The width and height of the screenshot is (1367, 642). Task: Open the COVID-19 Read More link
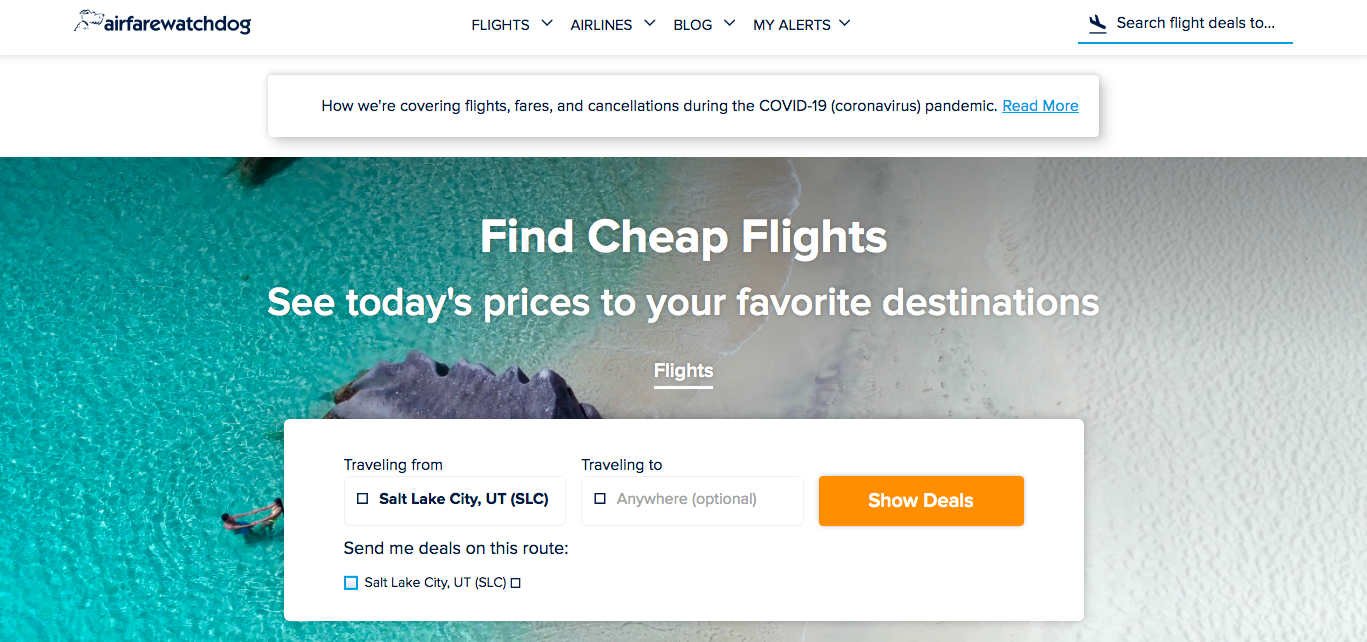tap(1040, 105)
